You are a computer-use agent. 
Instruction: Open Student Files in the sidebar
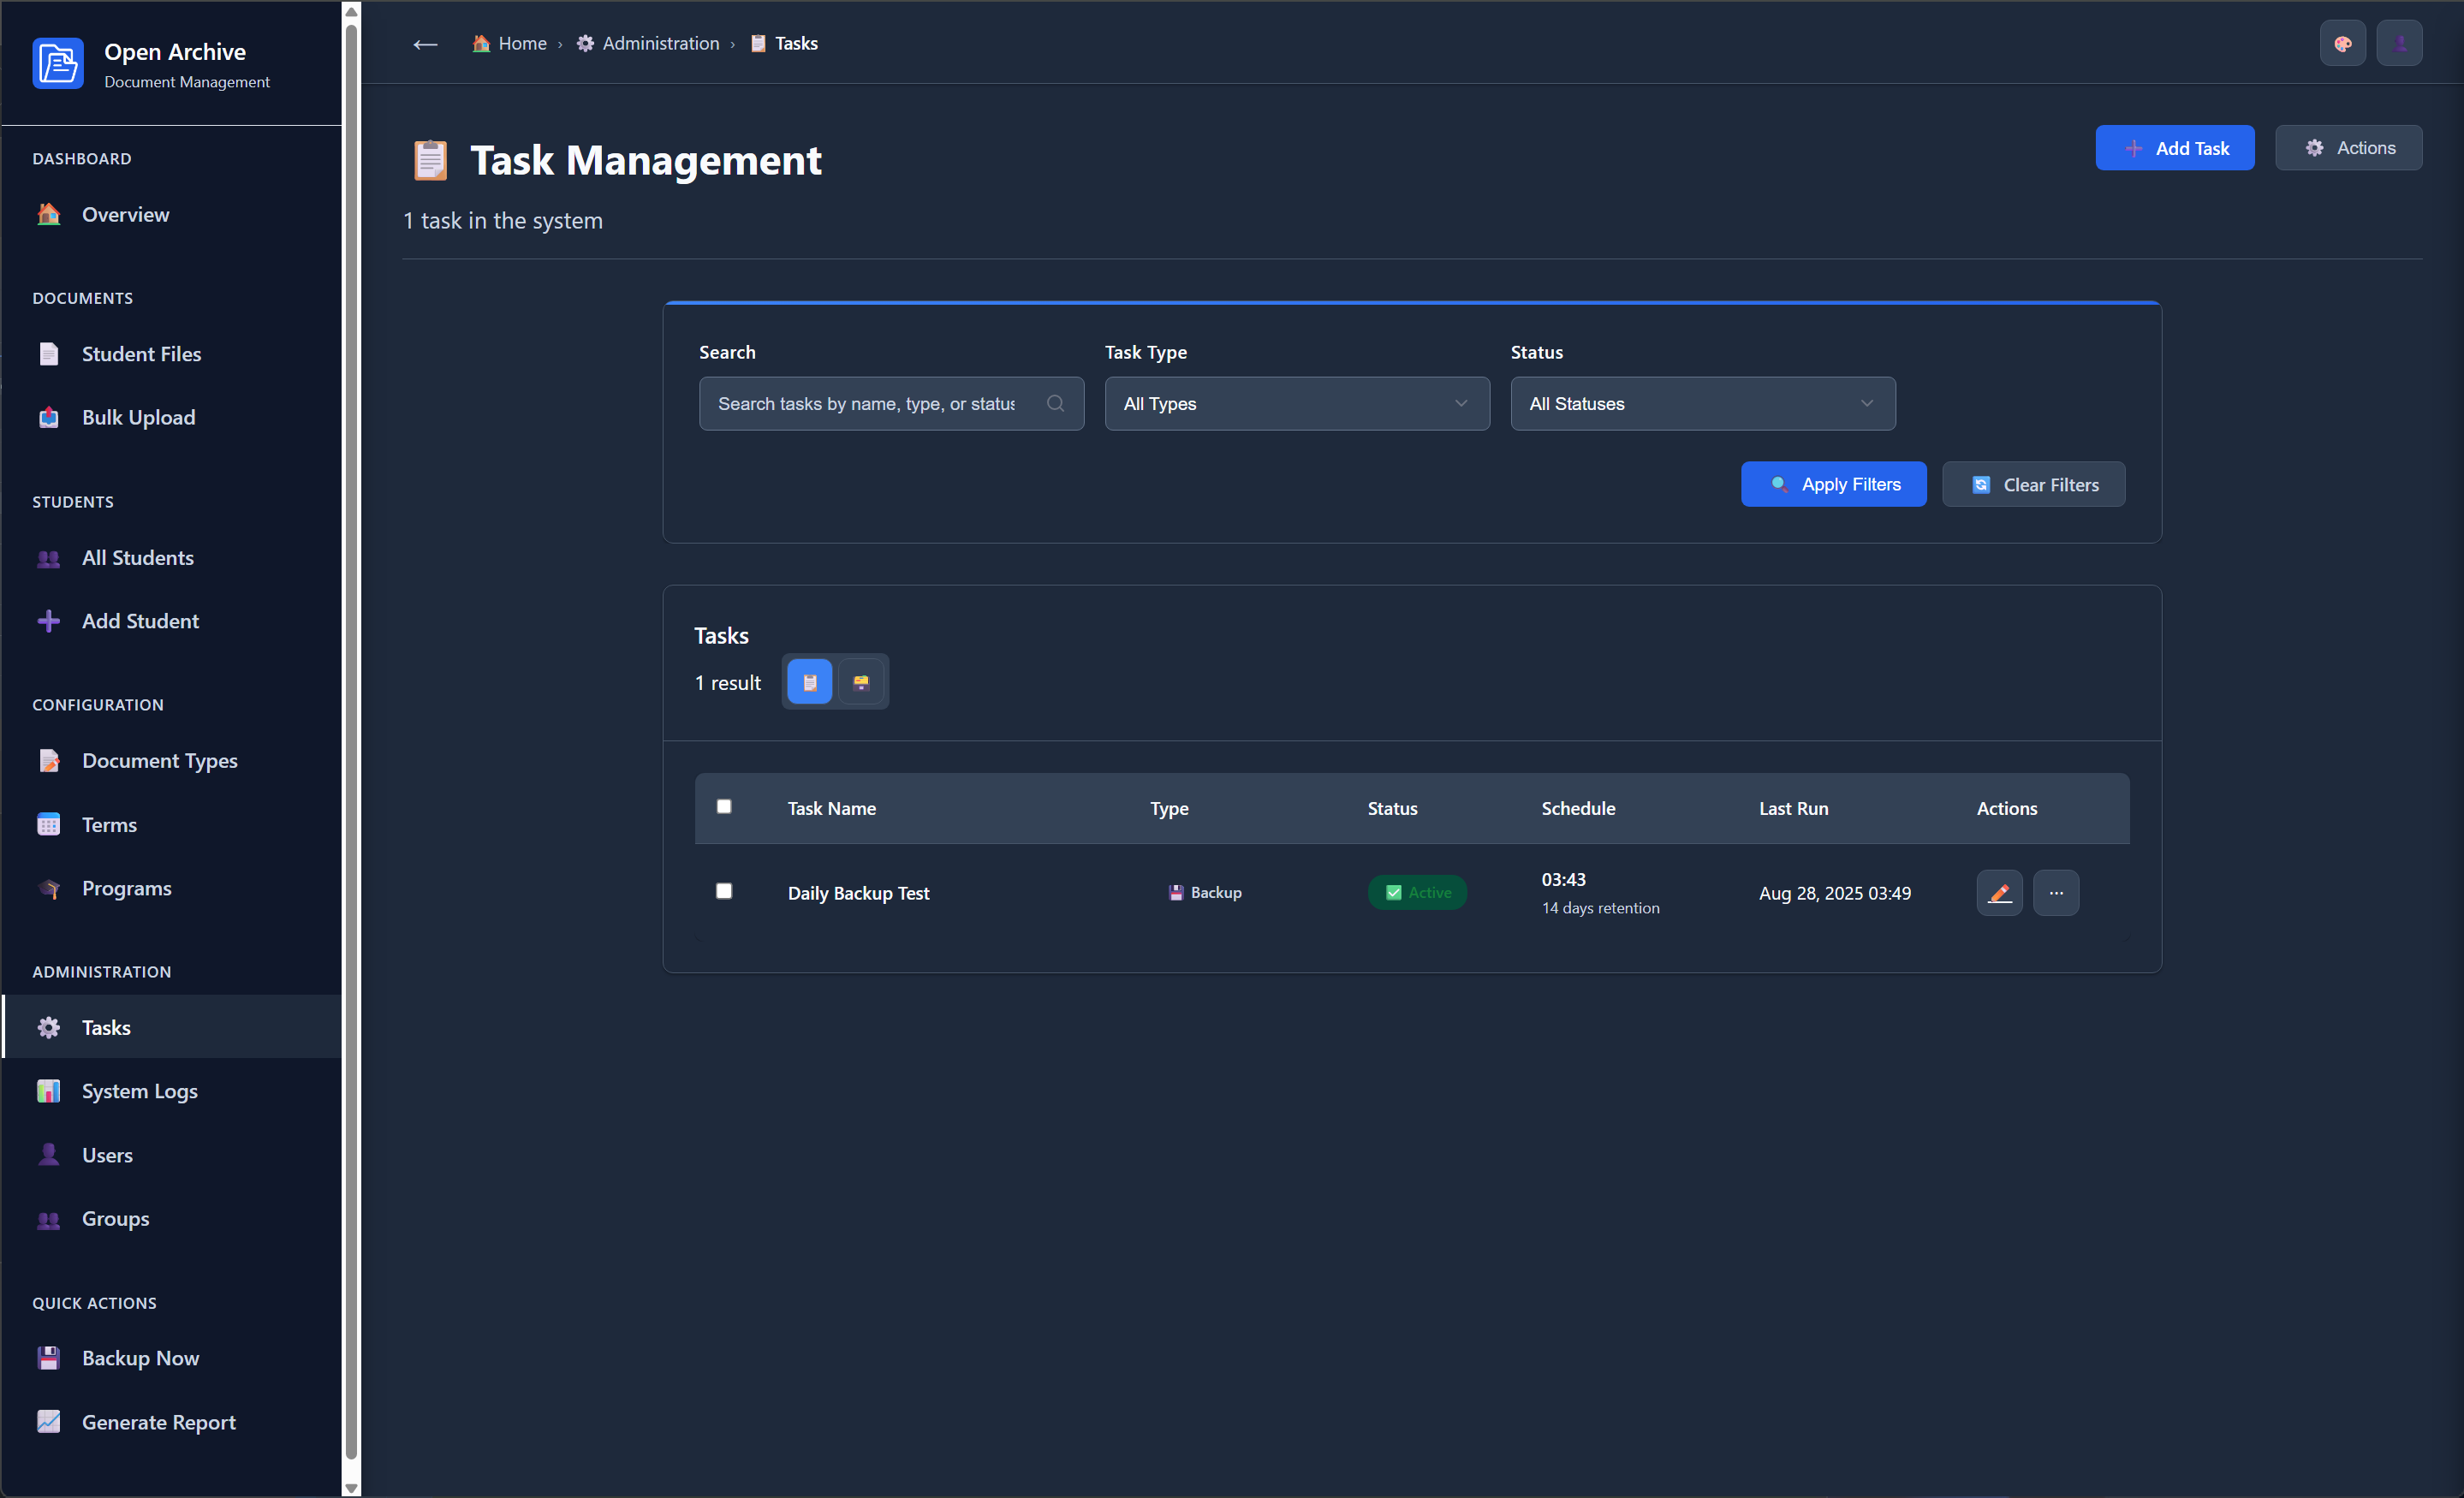click(x=172, y=354)
